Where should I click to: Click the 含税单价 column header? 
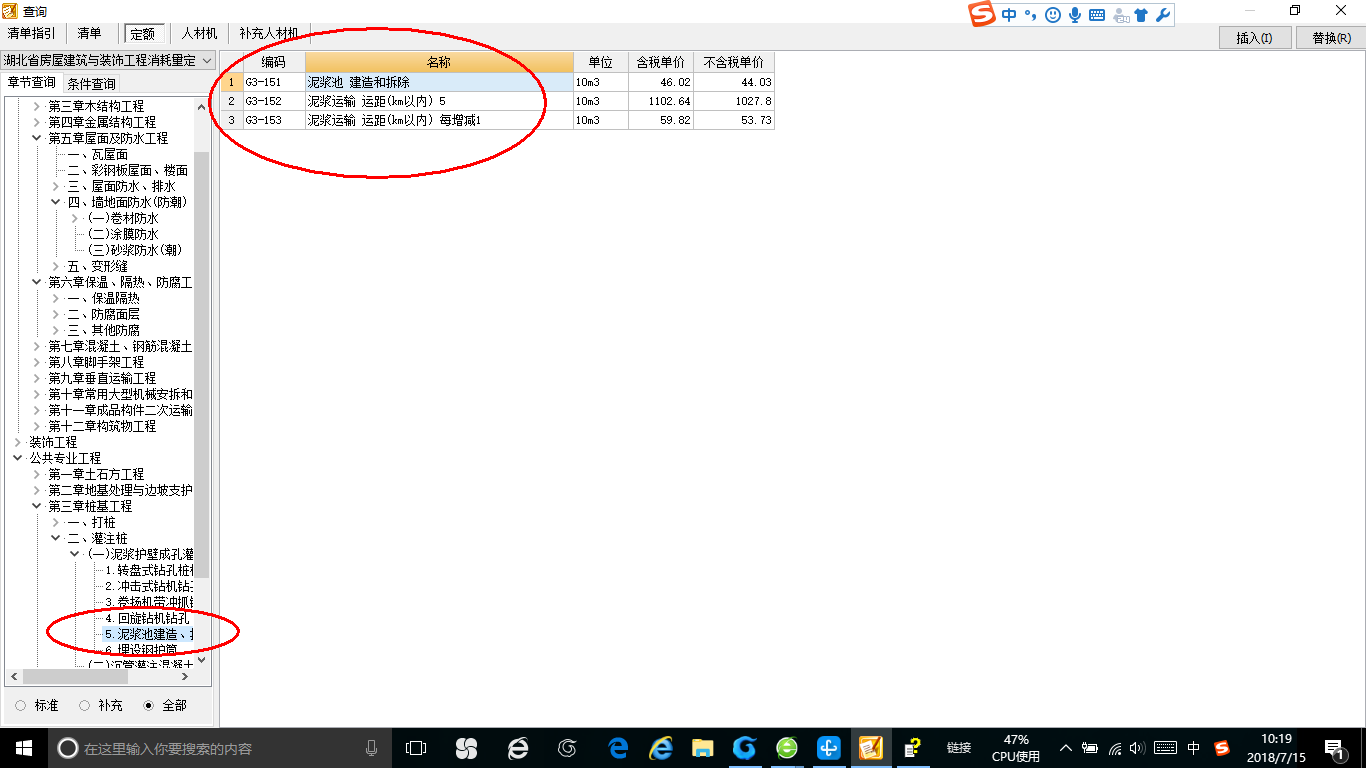click(x=661, y=62)
